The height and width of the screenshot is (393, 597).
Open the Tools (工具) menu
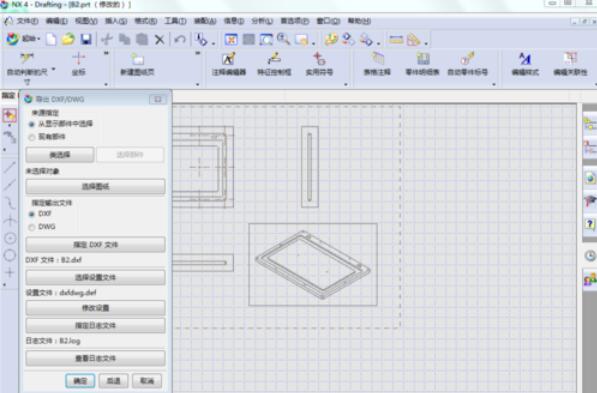[x=176, y=21]
